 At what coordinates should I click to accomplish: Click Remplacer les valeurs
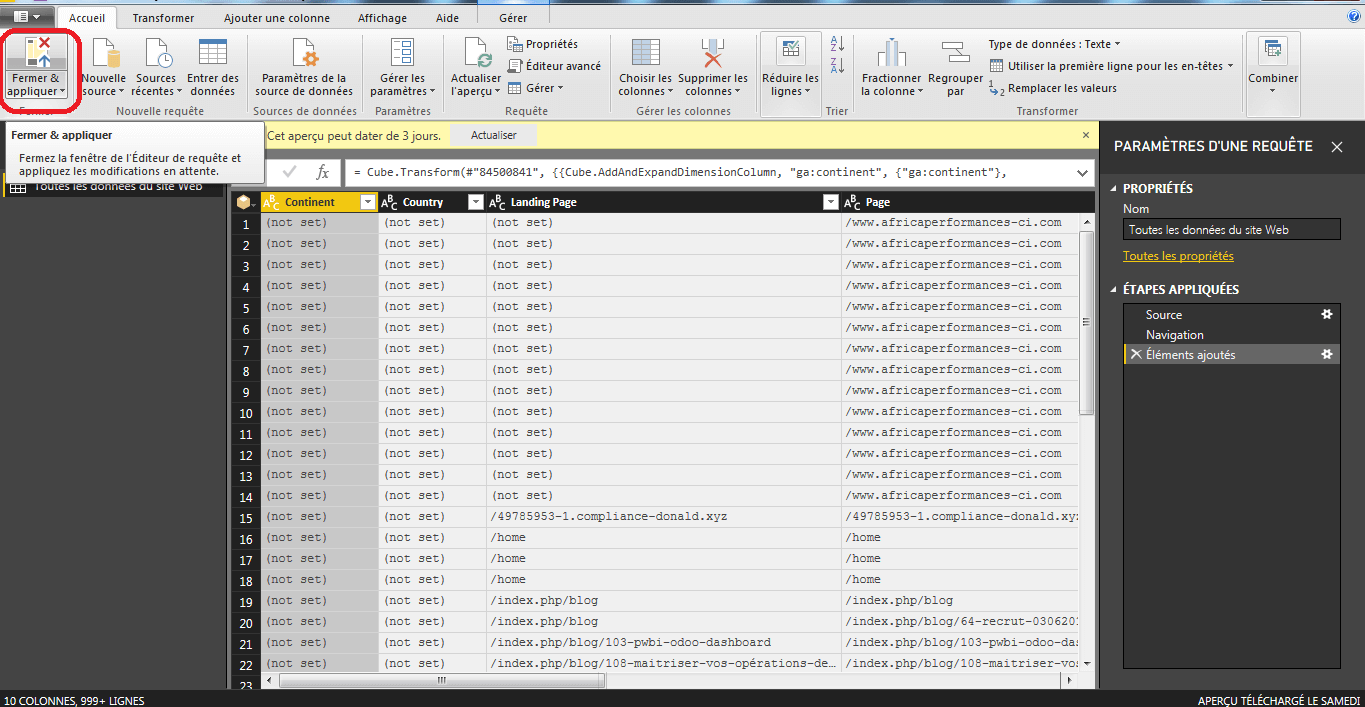[x=1053, y=88]
